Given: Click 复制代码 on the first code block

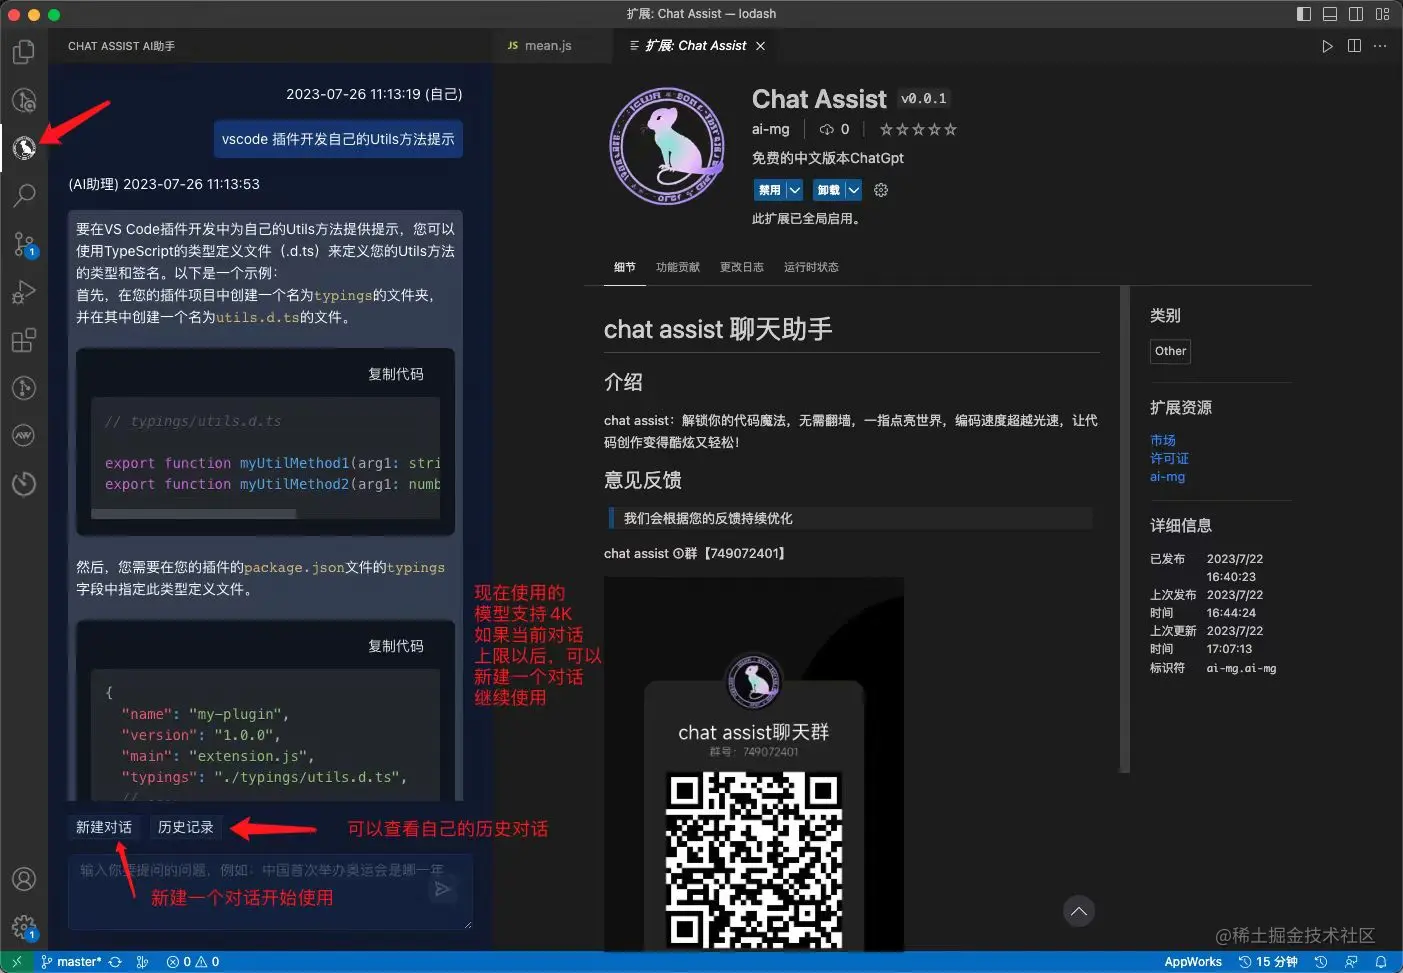Looking at the screenshot, I should (395, 373).
